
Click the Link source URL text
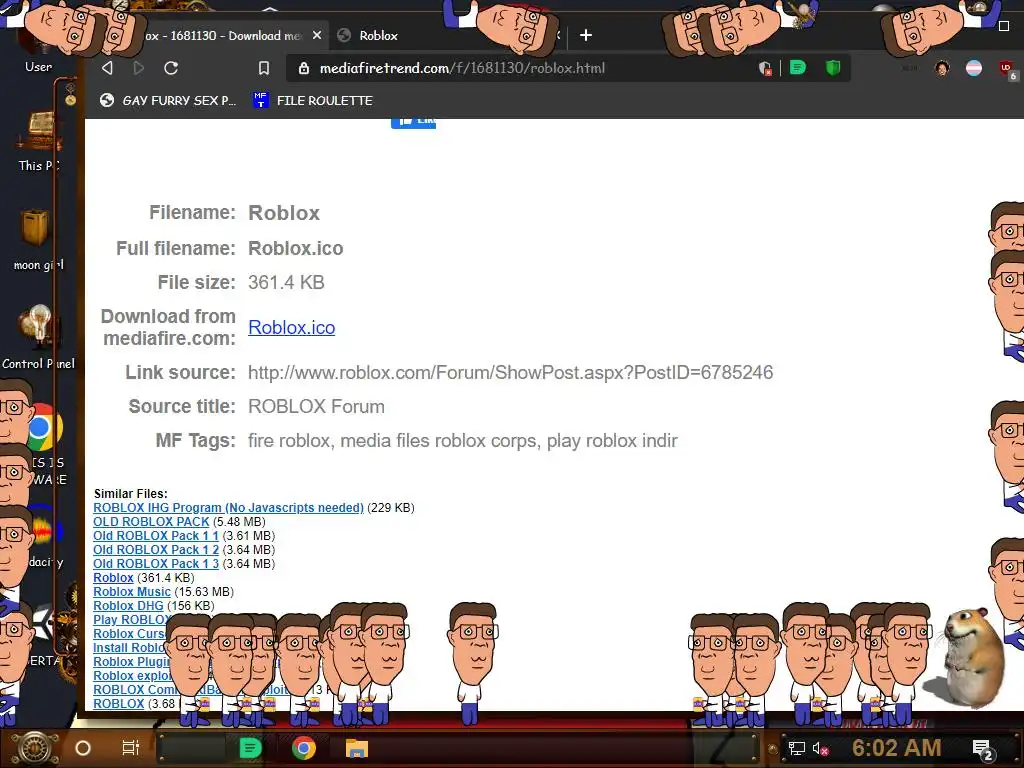point(510,372)
